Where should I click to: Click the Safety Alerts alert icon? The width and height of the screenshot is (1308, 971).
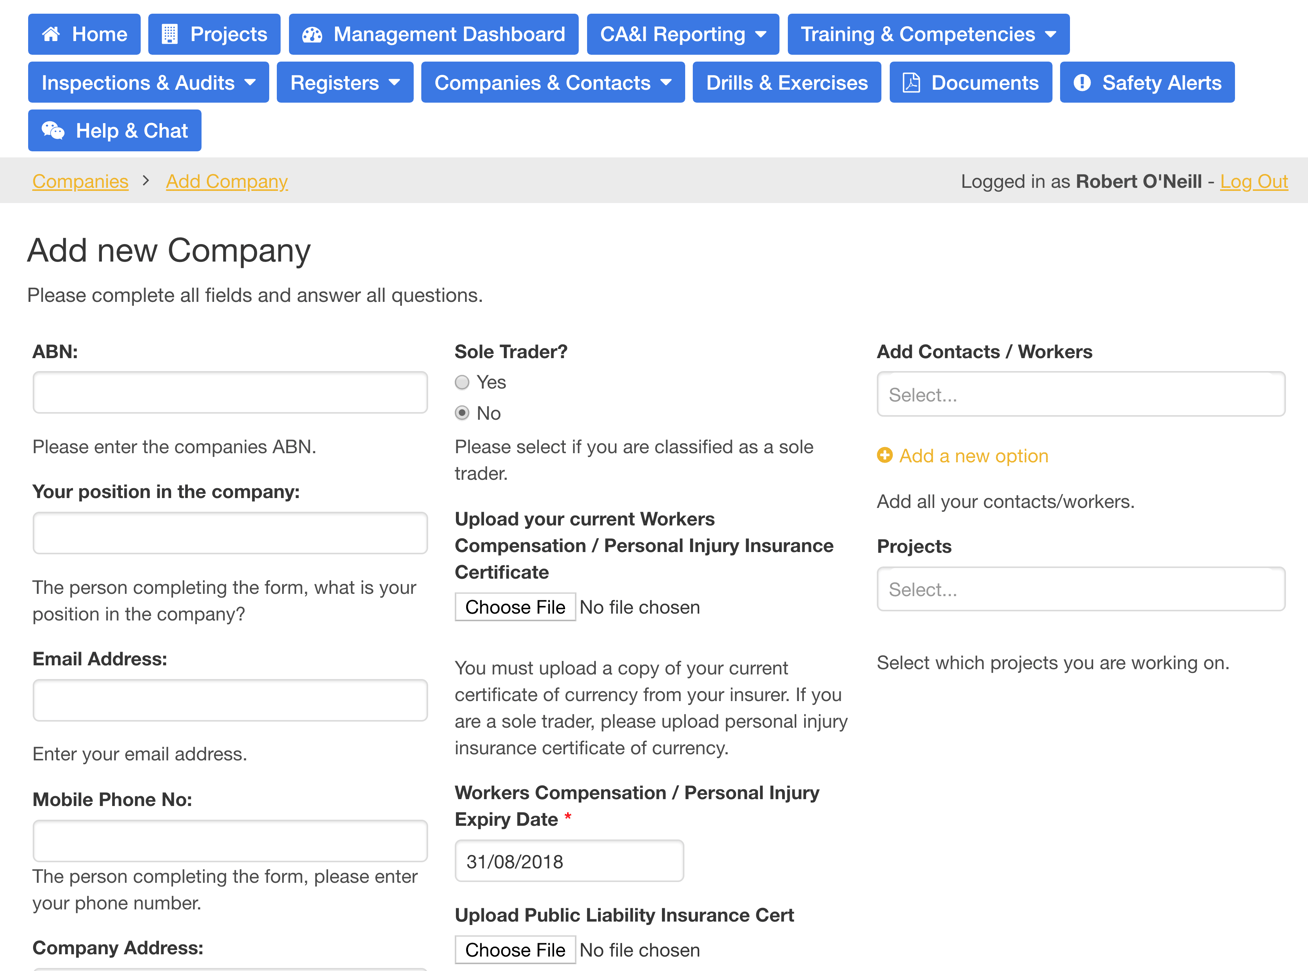coord(1083,82)
